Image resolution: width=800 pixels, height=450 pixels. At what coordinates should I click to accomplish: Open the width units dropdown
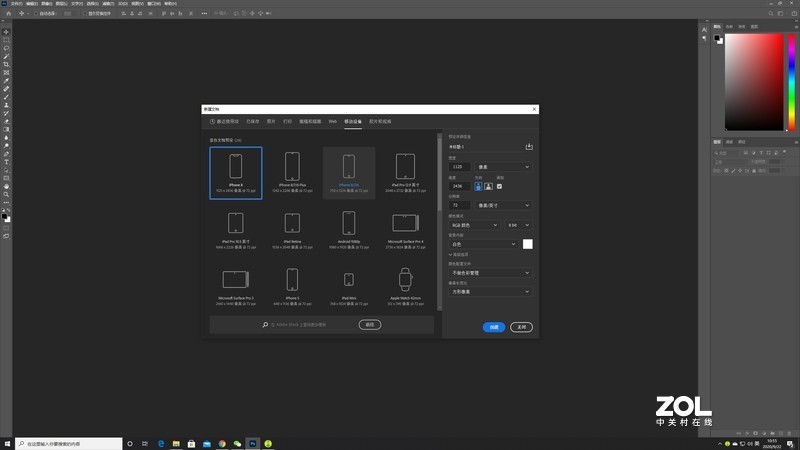coord(503,166)
